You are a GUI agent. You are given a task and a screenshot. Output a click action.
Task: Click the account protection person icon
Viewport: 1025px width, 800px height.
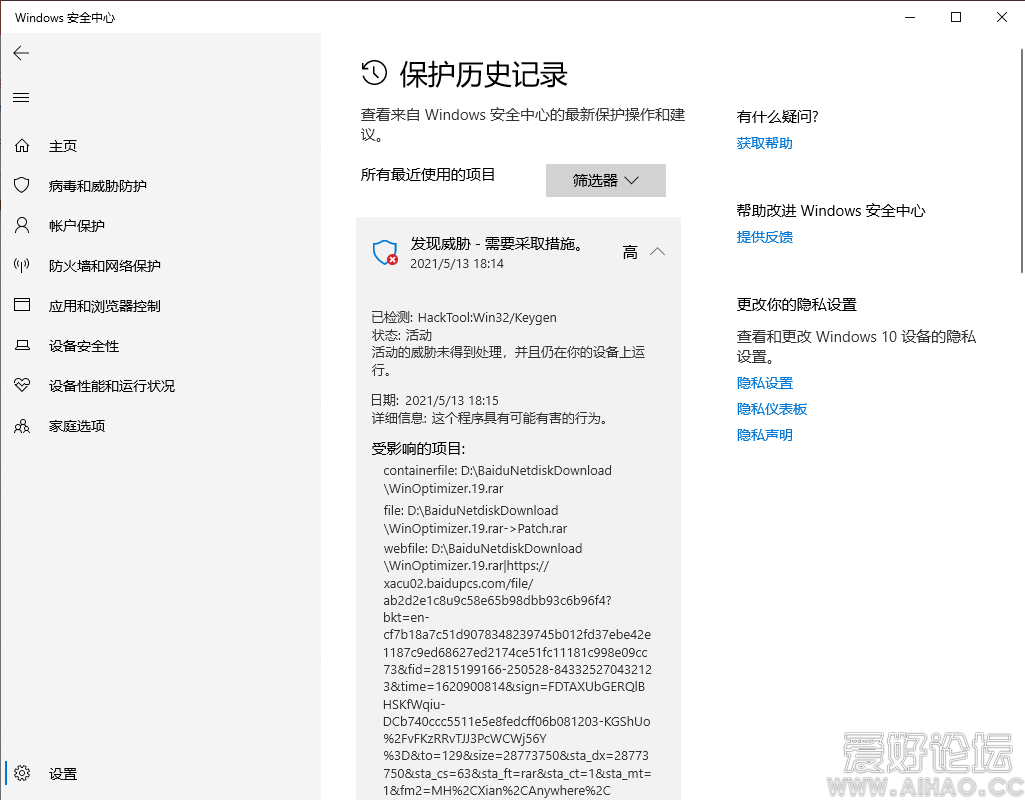tap(22, 225)
